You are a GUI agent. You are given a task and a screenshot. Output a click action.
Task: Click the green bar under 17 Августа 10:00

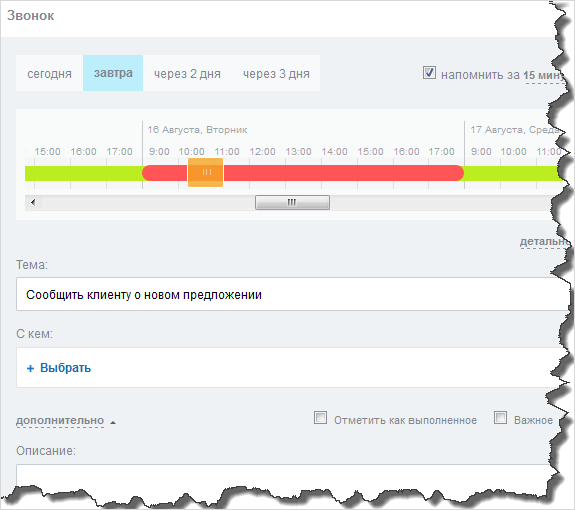519,173
